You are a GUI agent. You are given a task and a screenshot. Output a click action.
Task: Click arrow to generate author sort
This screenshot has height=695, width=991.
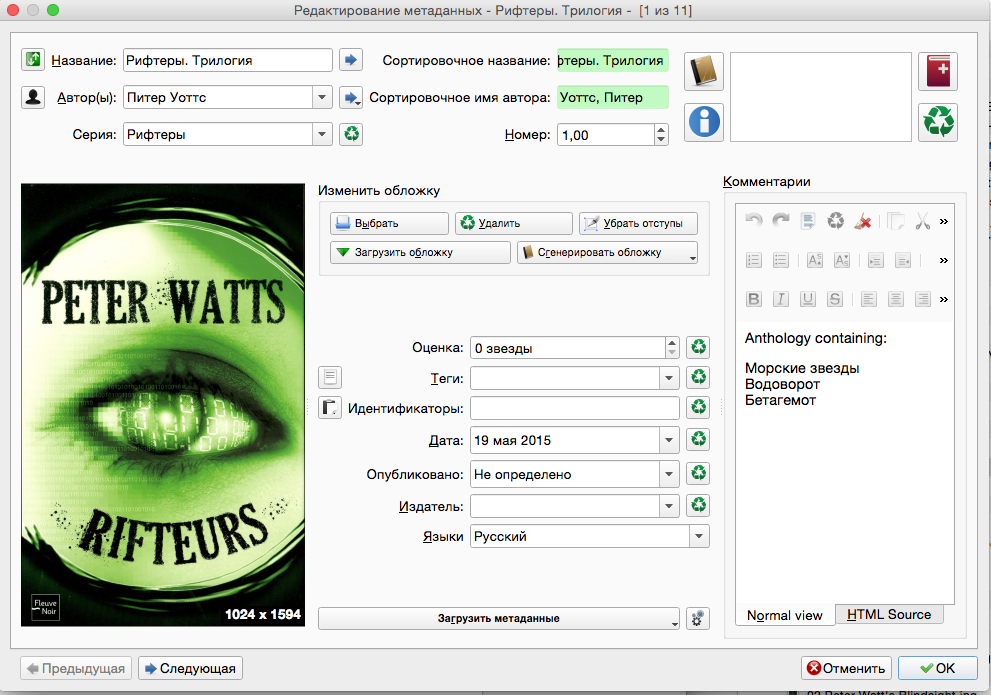351,97
